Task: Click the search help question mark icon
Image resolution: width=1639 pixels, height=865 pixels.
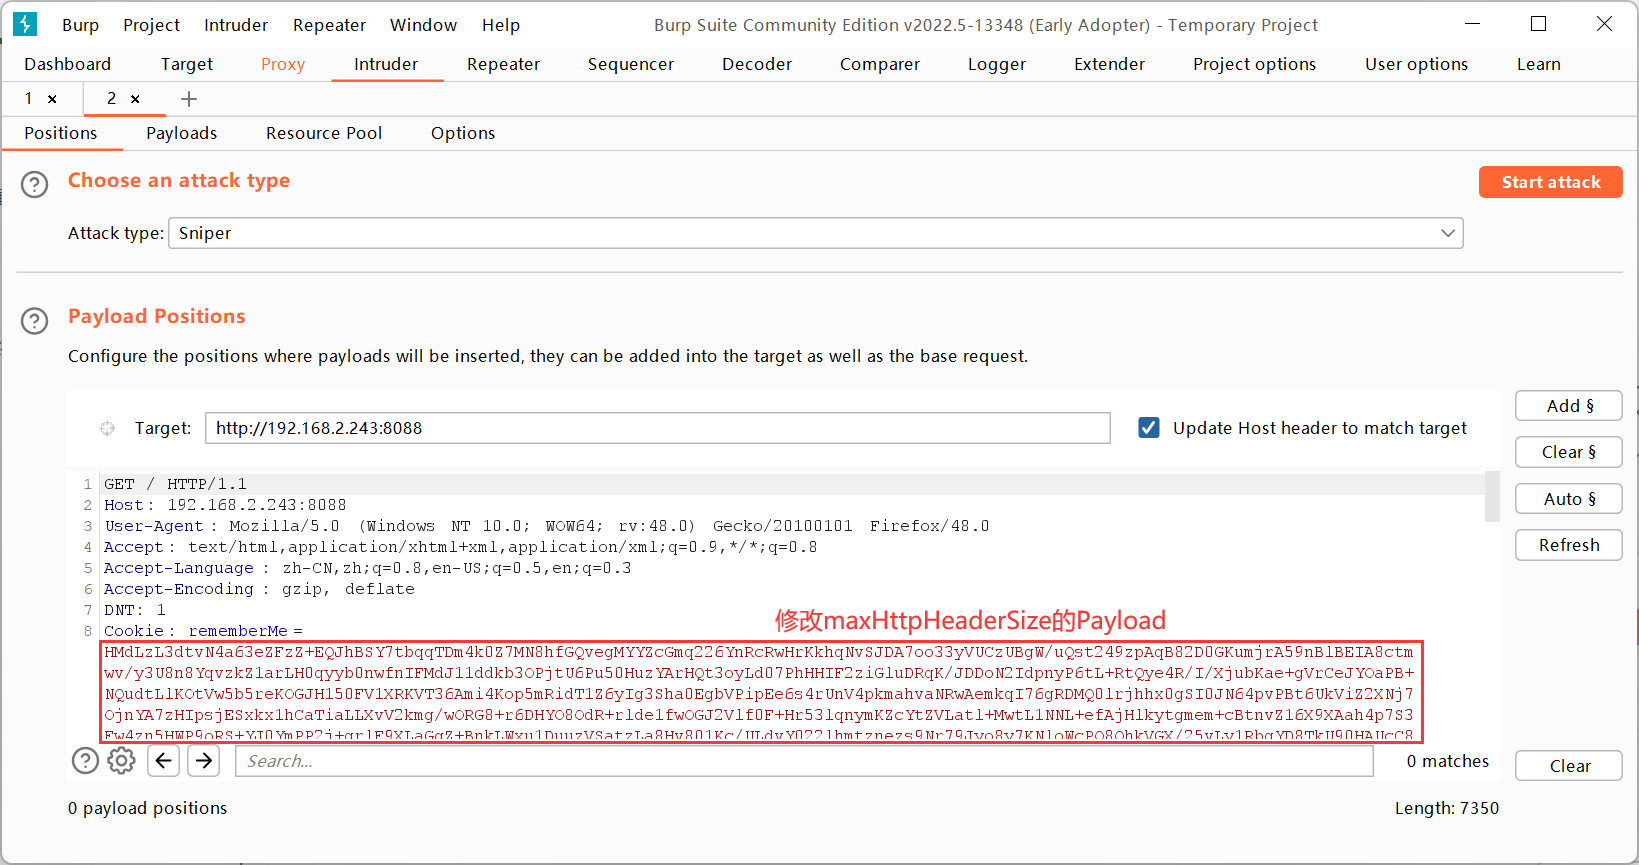Action: click(x=85, y=761)
